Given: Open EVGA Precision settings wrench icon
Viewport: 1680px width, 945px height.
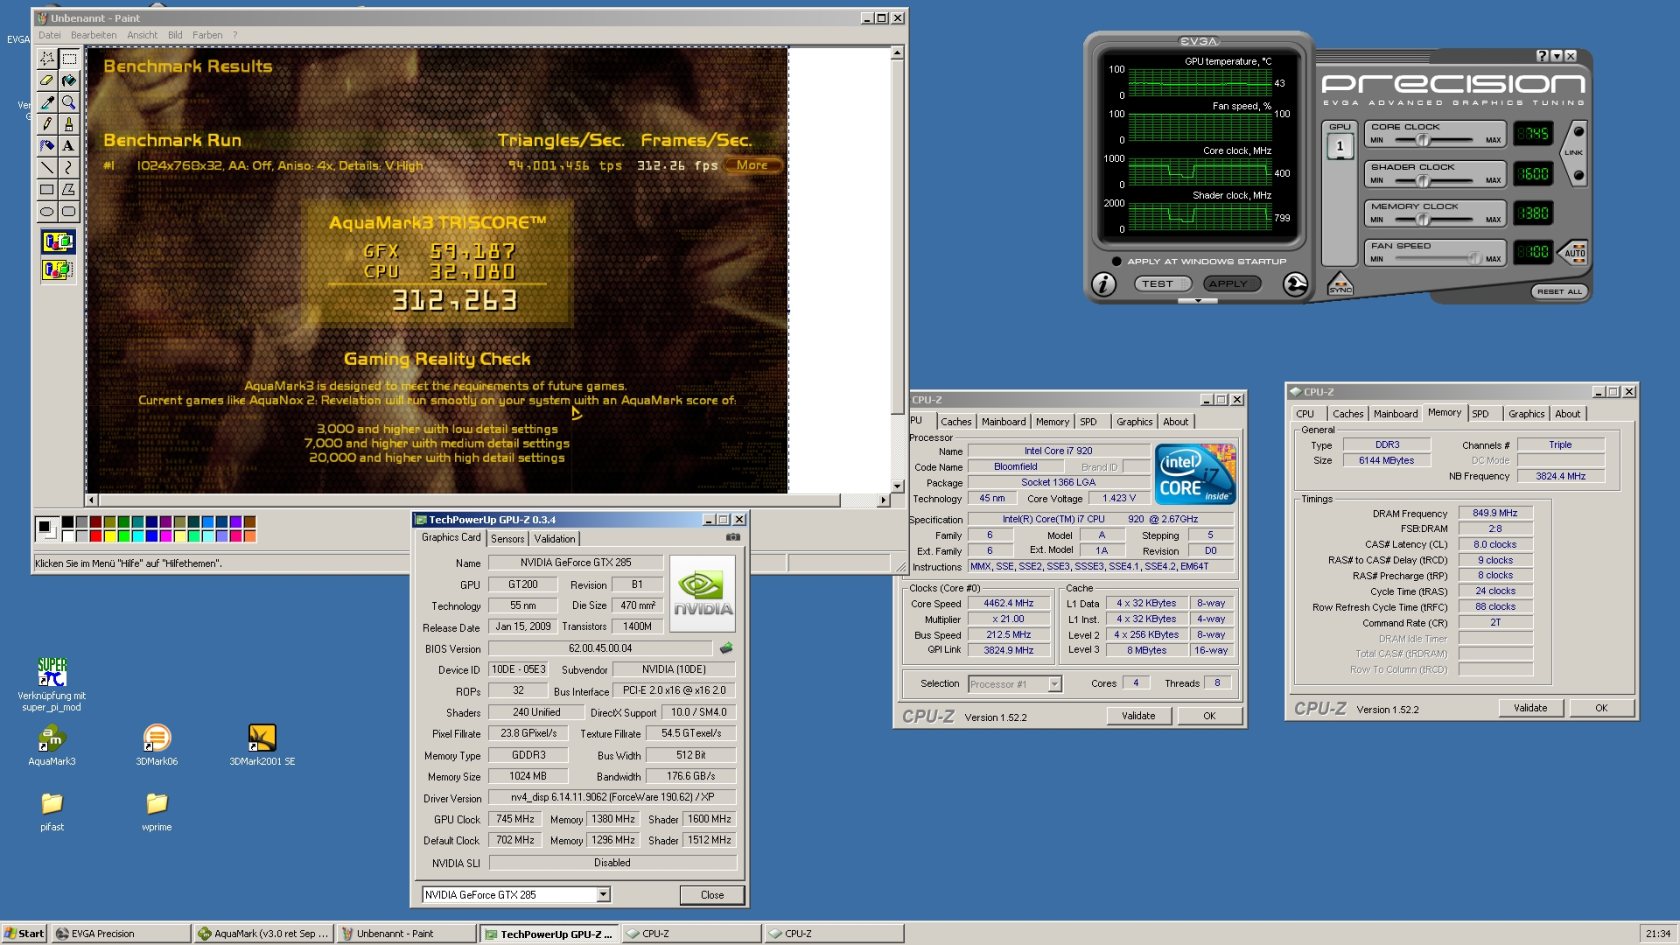Looking at the screenshot, I should (1295, 285).
